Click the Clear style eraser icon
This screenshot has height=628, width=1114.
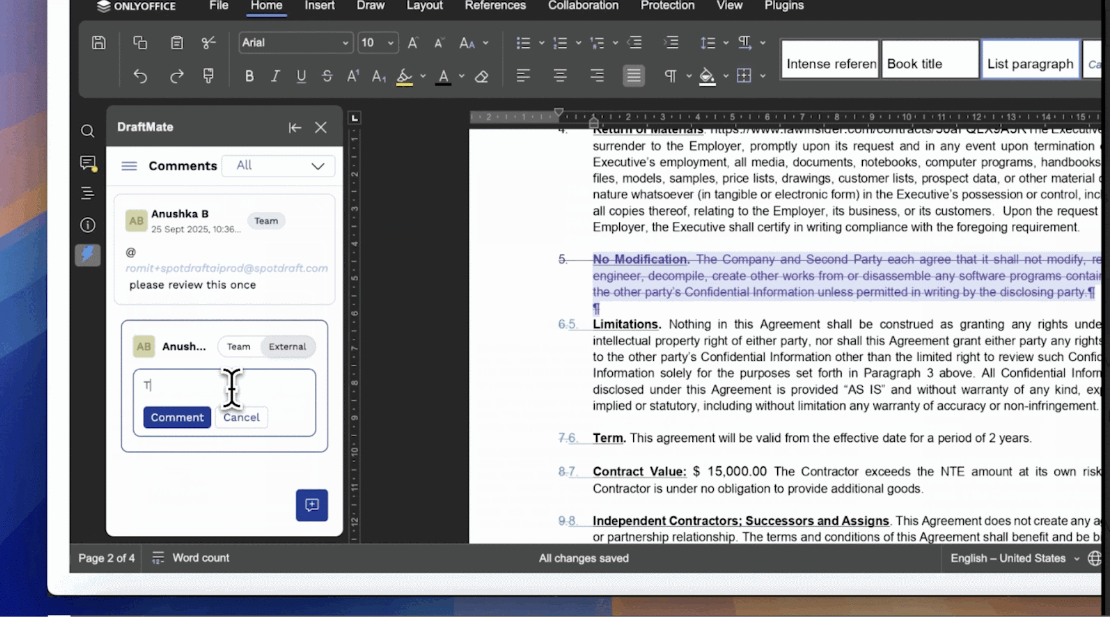tap(481, 76)
